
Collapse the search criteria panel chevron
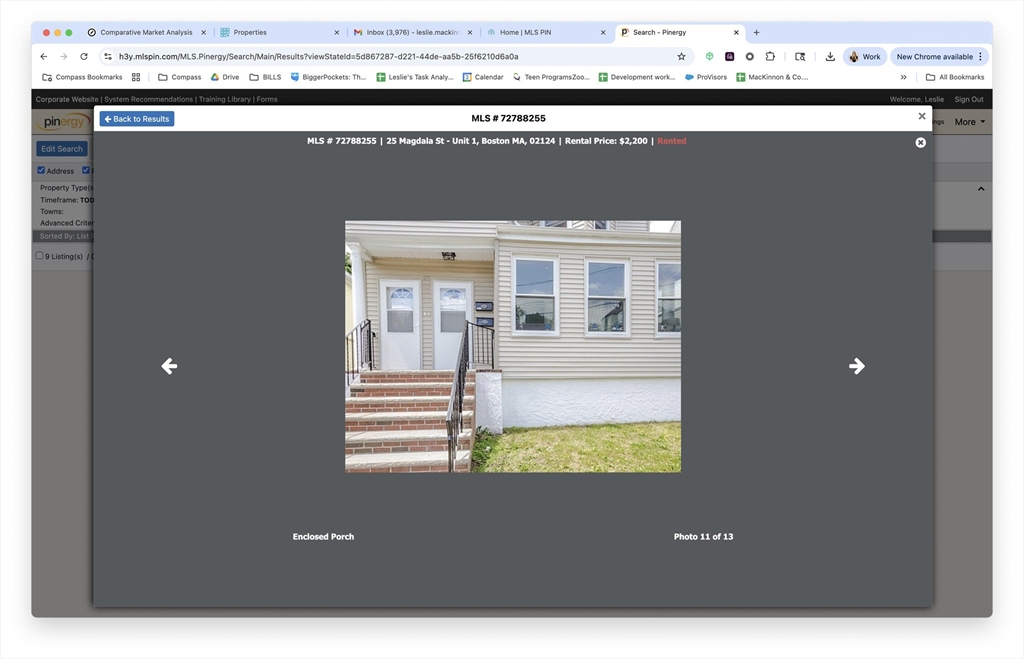(980, 188)
